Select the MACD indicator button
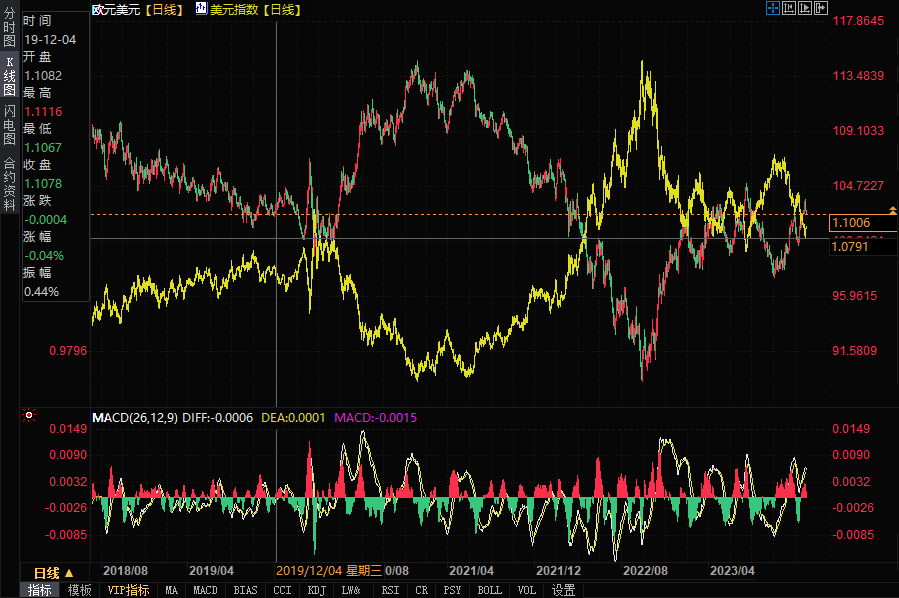 [205, 590]
